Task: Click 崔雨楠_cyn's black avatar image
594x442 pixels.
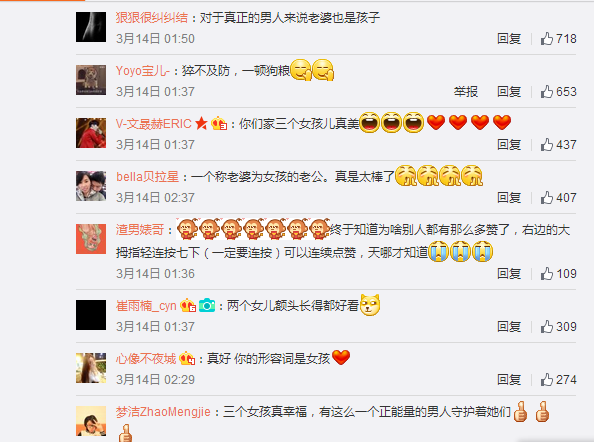Action: [91, 315]
